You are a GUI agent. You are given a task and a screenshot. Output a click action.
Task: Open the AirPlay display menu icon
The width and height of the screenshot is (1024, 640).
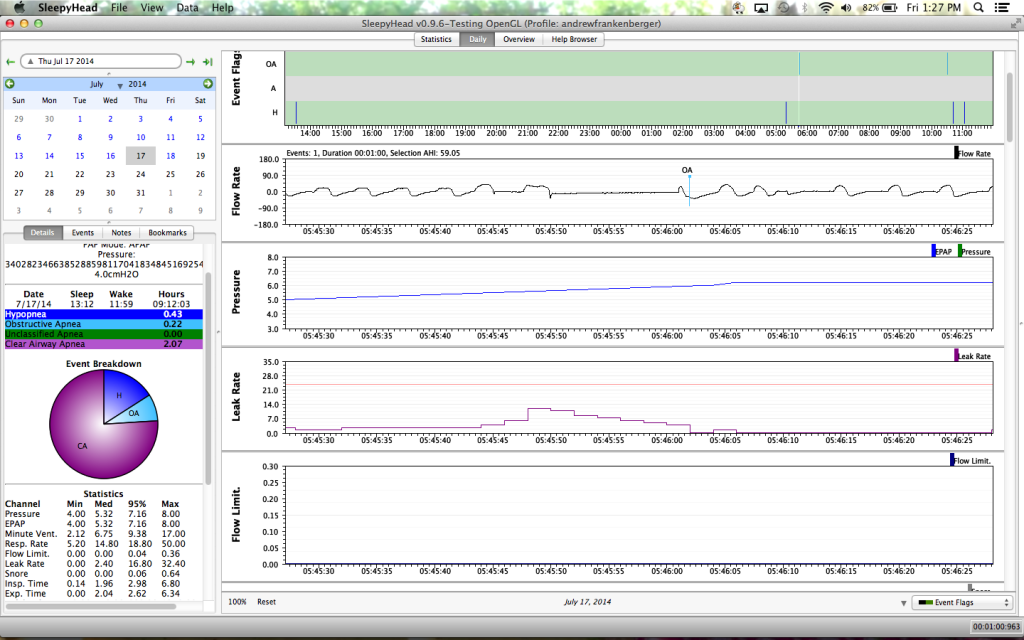tap(760, 7)
